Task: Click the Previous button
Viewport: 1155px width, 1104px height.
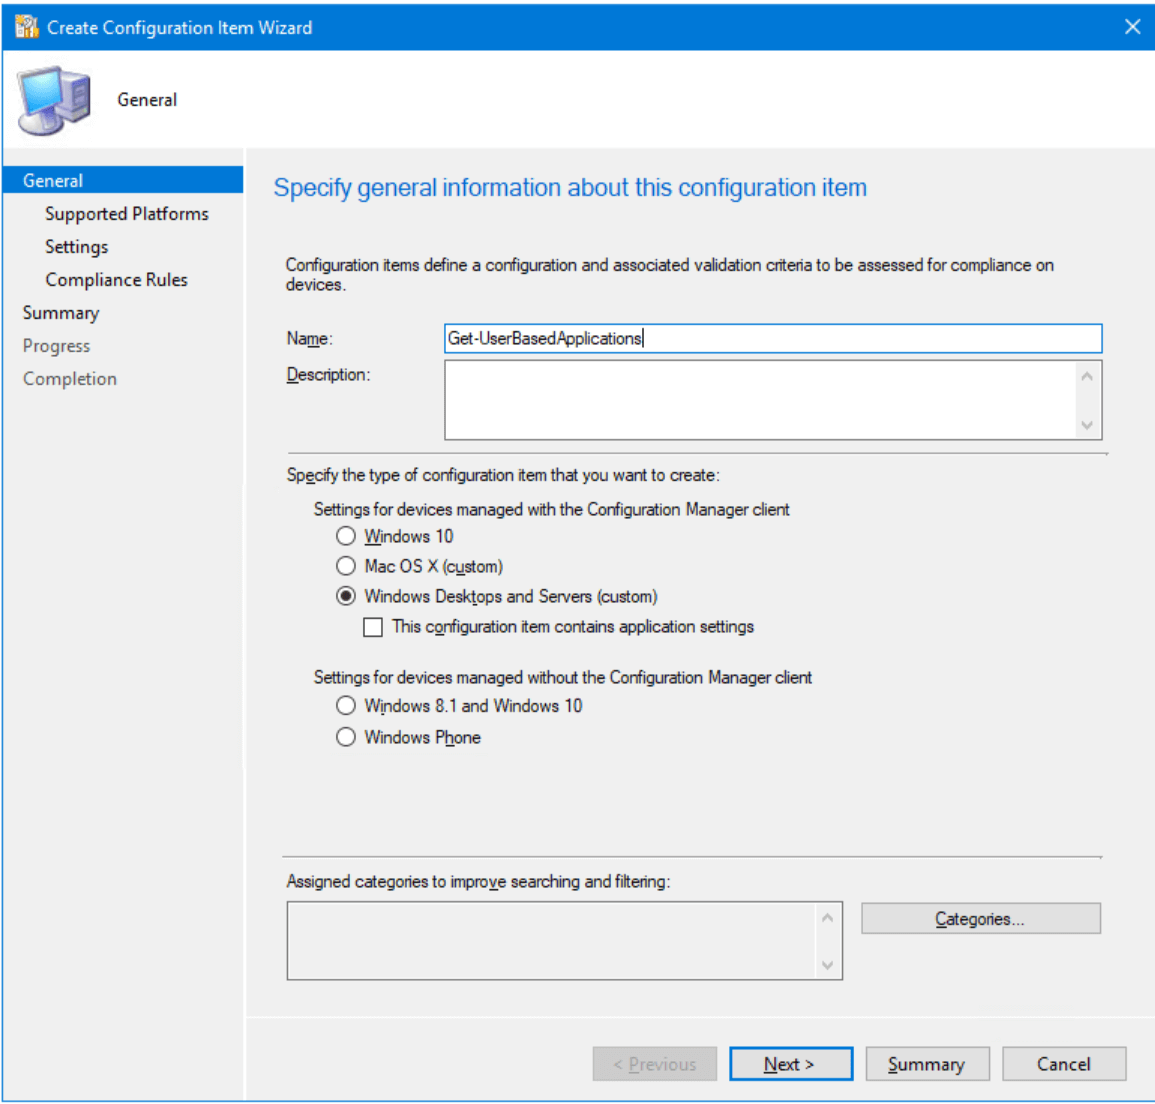Action: pyautogui.click(x=654, y=1064)
